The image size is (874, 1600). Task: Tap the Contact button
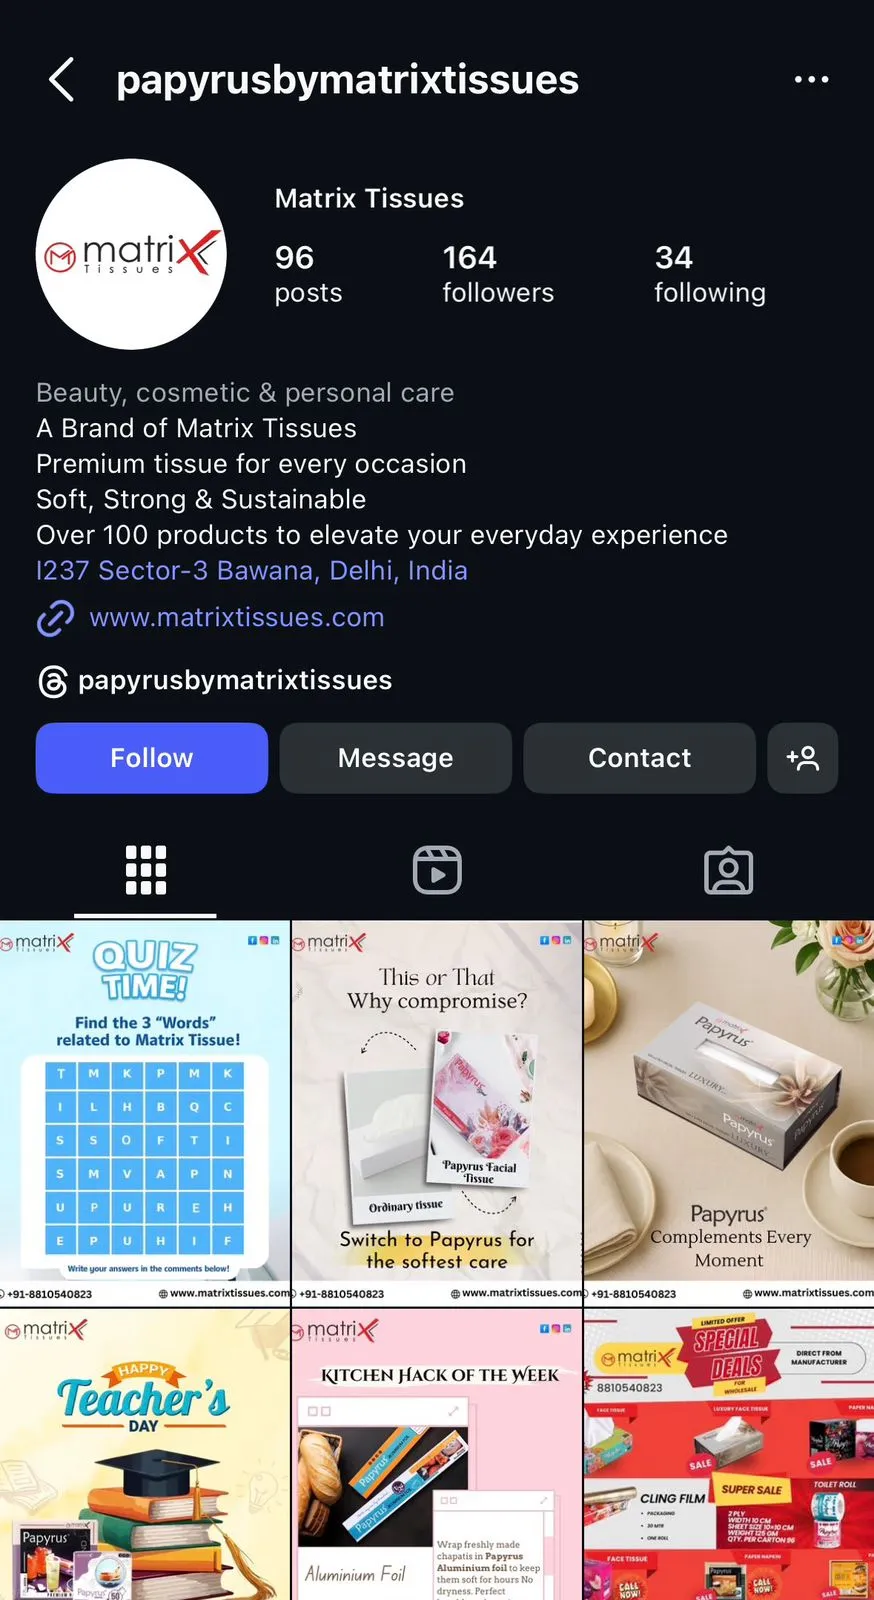click(x=640, y=758)
